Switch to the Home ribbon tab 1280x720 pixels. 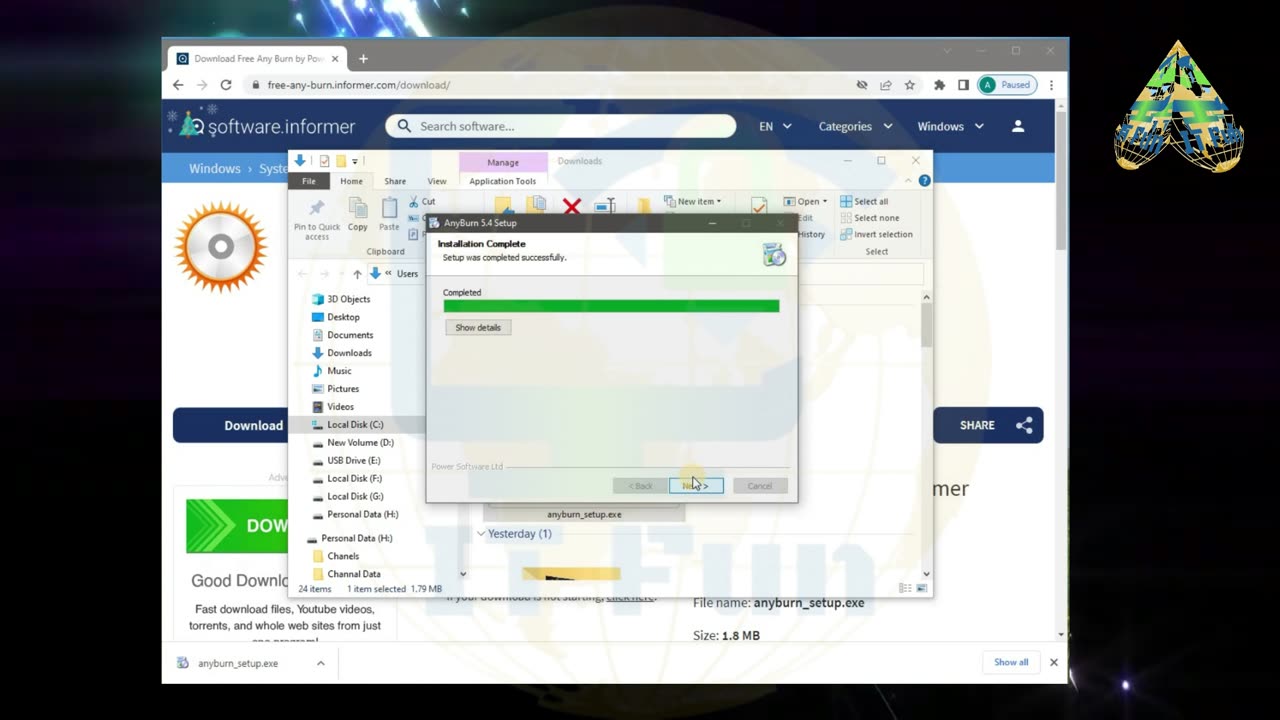(351, 181)
